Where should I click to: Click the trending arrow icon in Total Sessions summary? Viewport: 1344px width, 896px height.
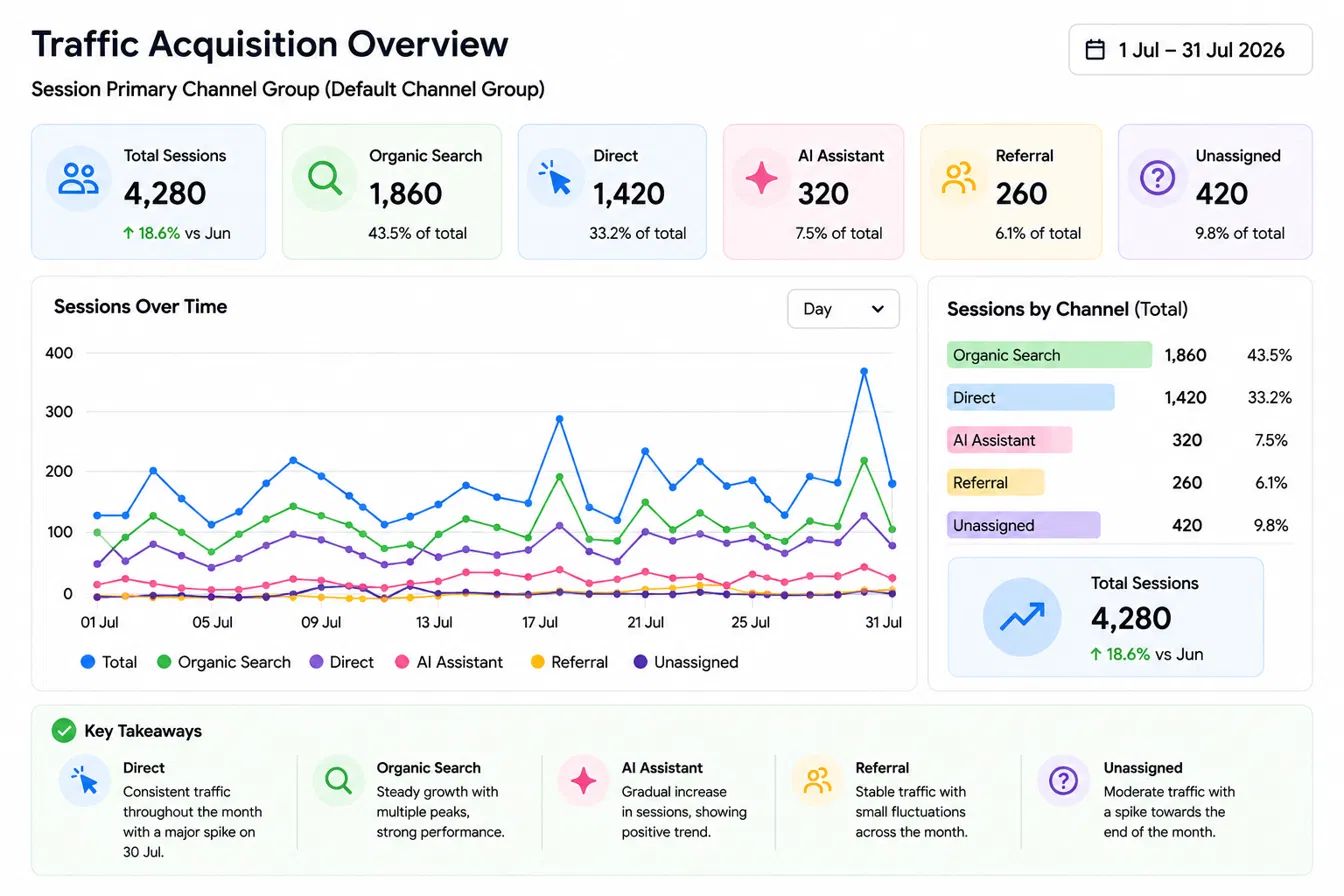tap(1021, 616)
